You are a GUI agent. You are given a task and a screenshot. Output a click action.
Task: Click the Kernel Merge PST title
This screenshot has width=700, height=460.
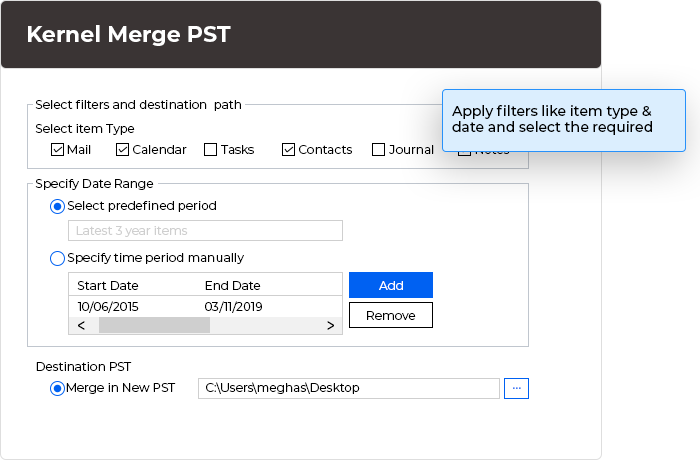(129, 34)
